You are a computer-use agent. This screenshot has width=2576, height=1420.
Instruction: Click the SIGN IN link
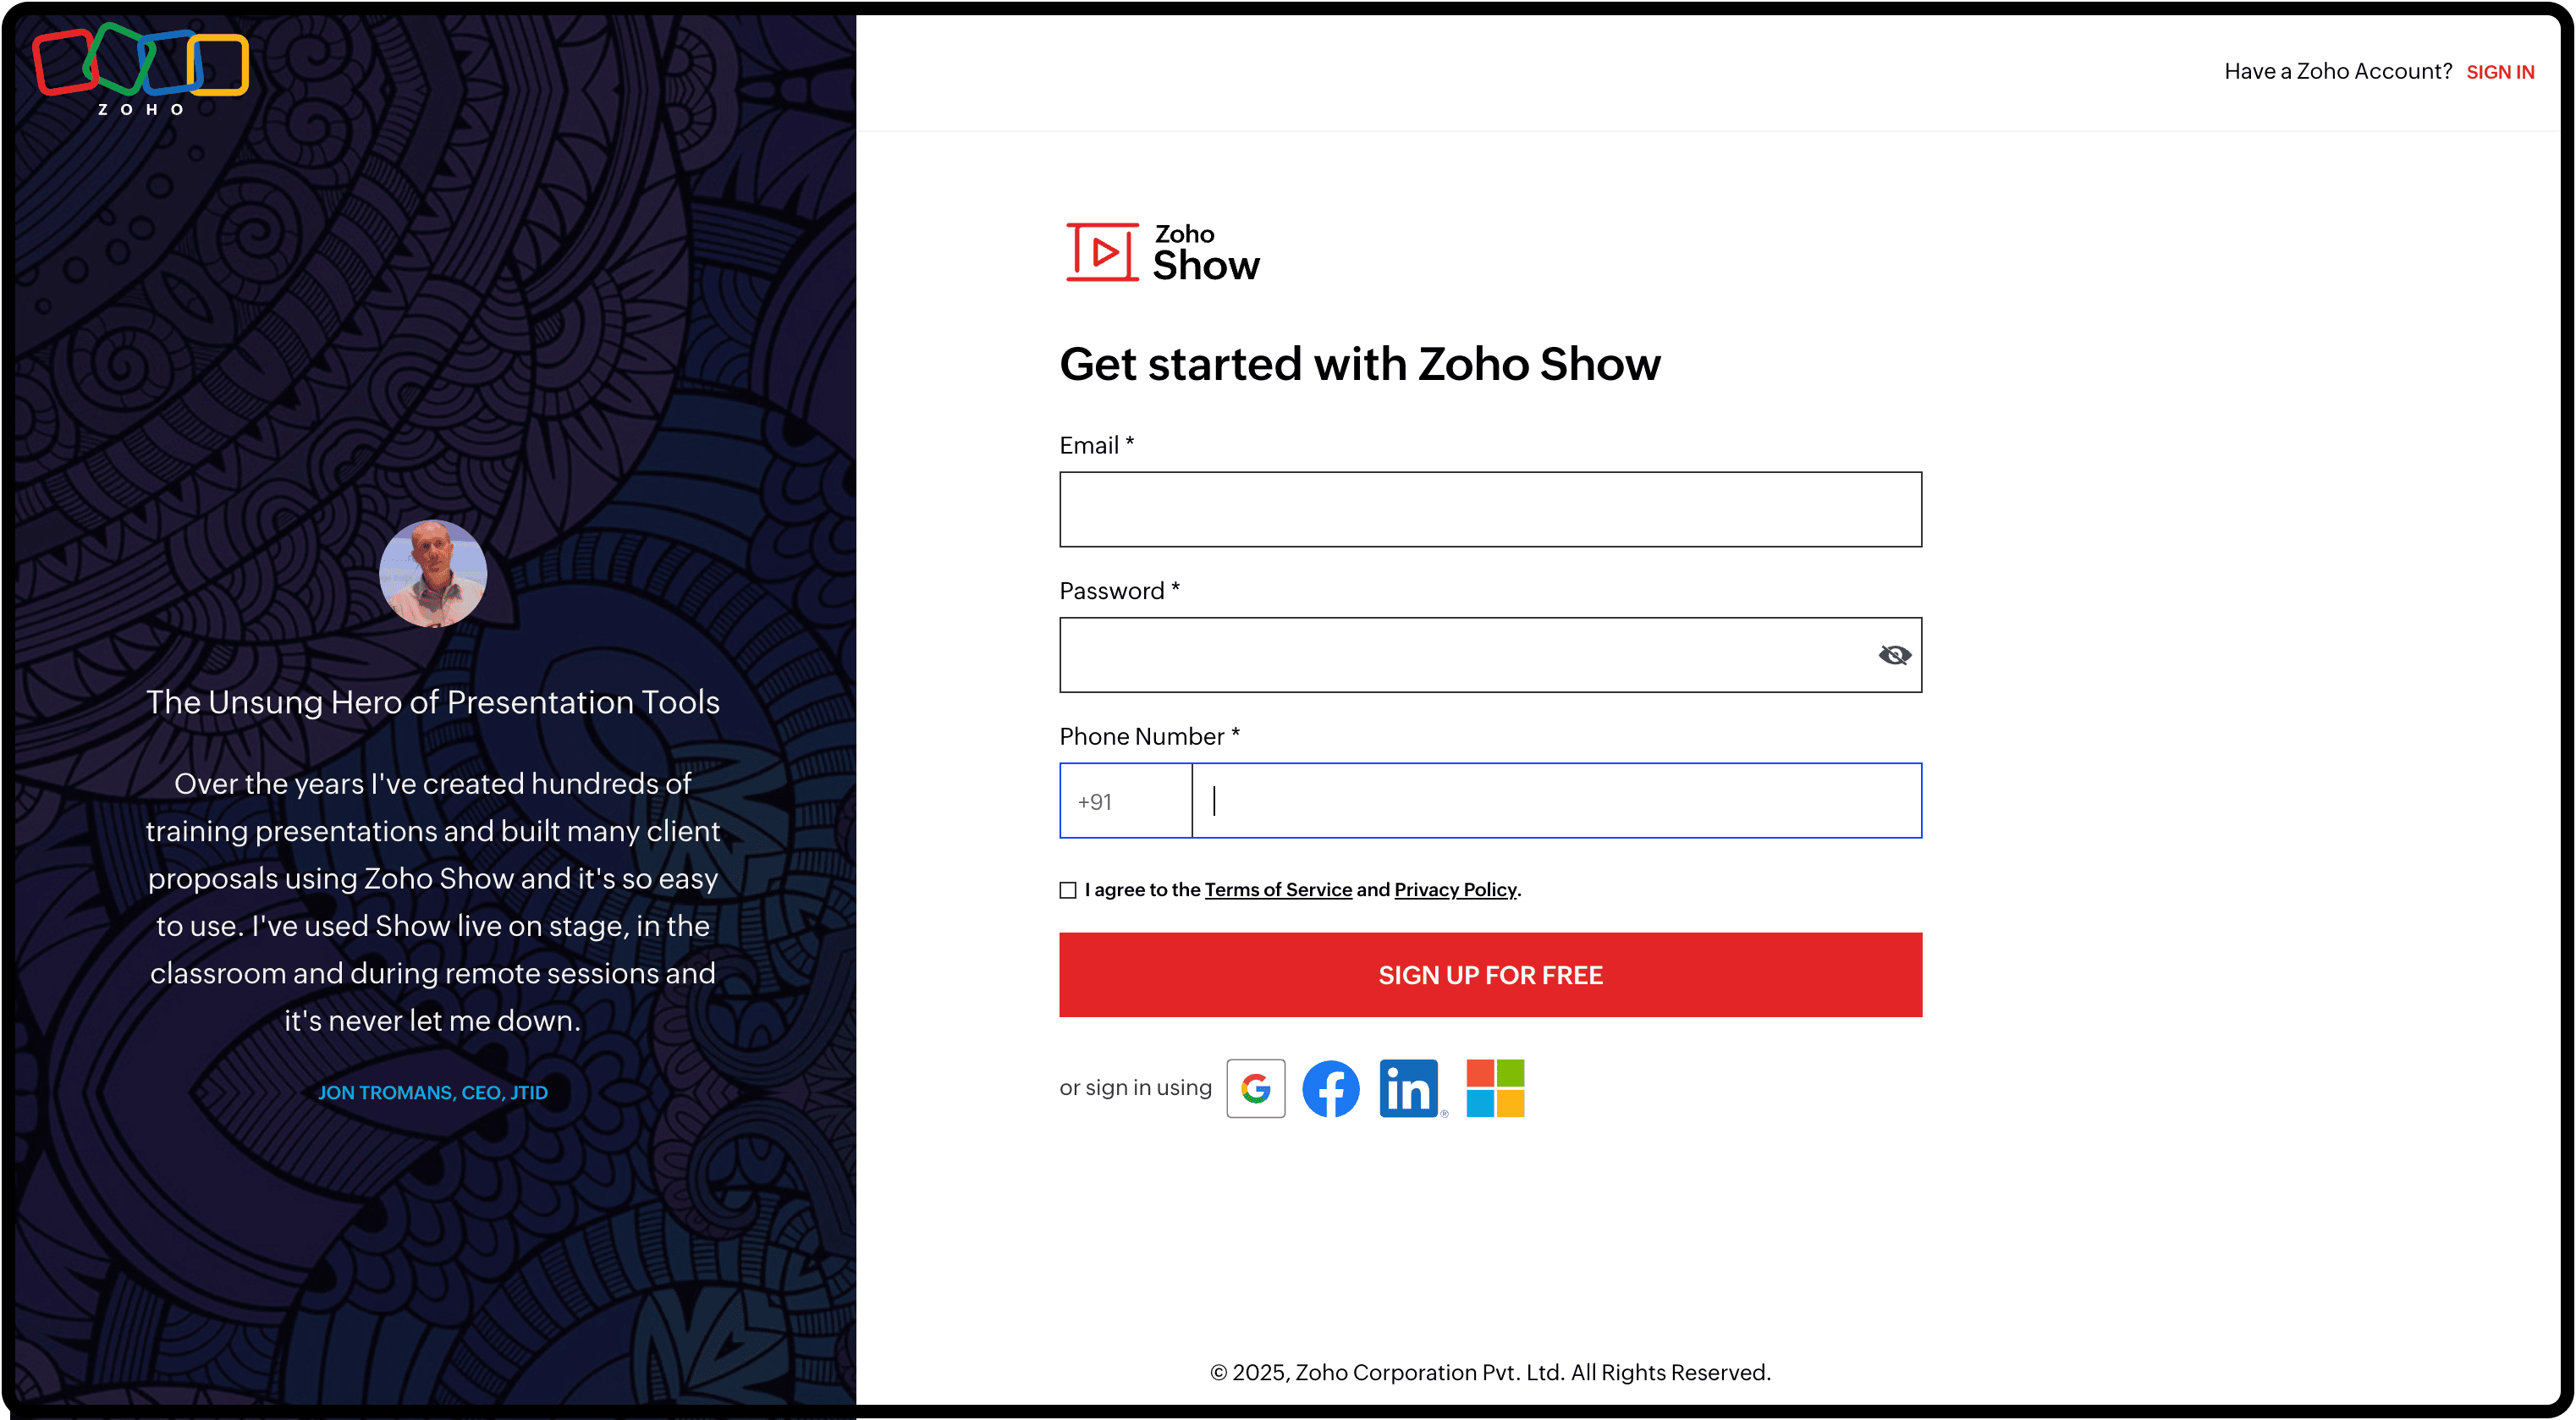(x=2500, y=72)
